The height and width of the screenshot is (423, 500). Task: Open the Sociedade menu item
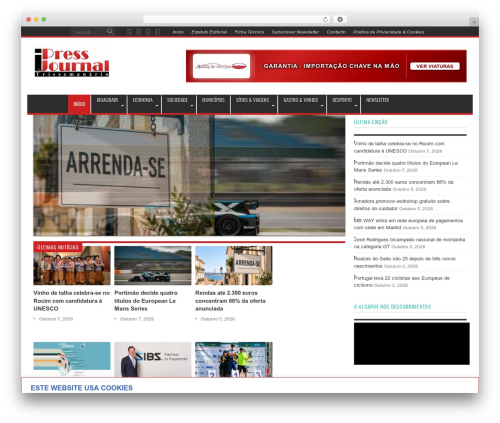[177, 100]
